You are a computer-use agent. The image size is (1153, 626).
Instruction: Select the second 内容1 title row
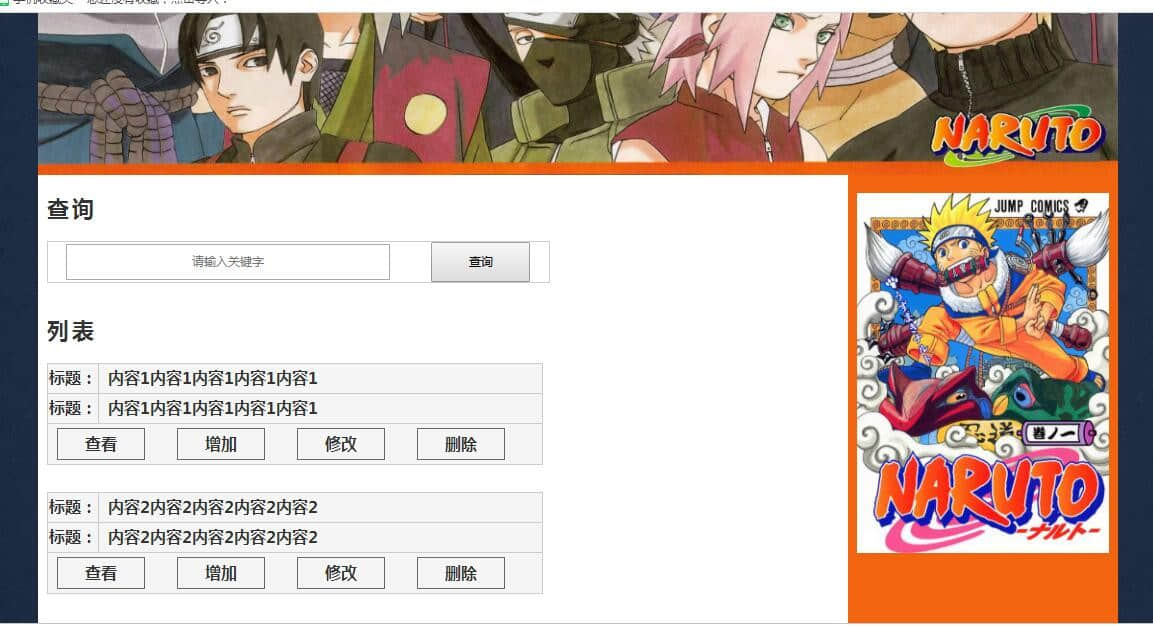(x=295, y=408)
